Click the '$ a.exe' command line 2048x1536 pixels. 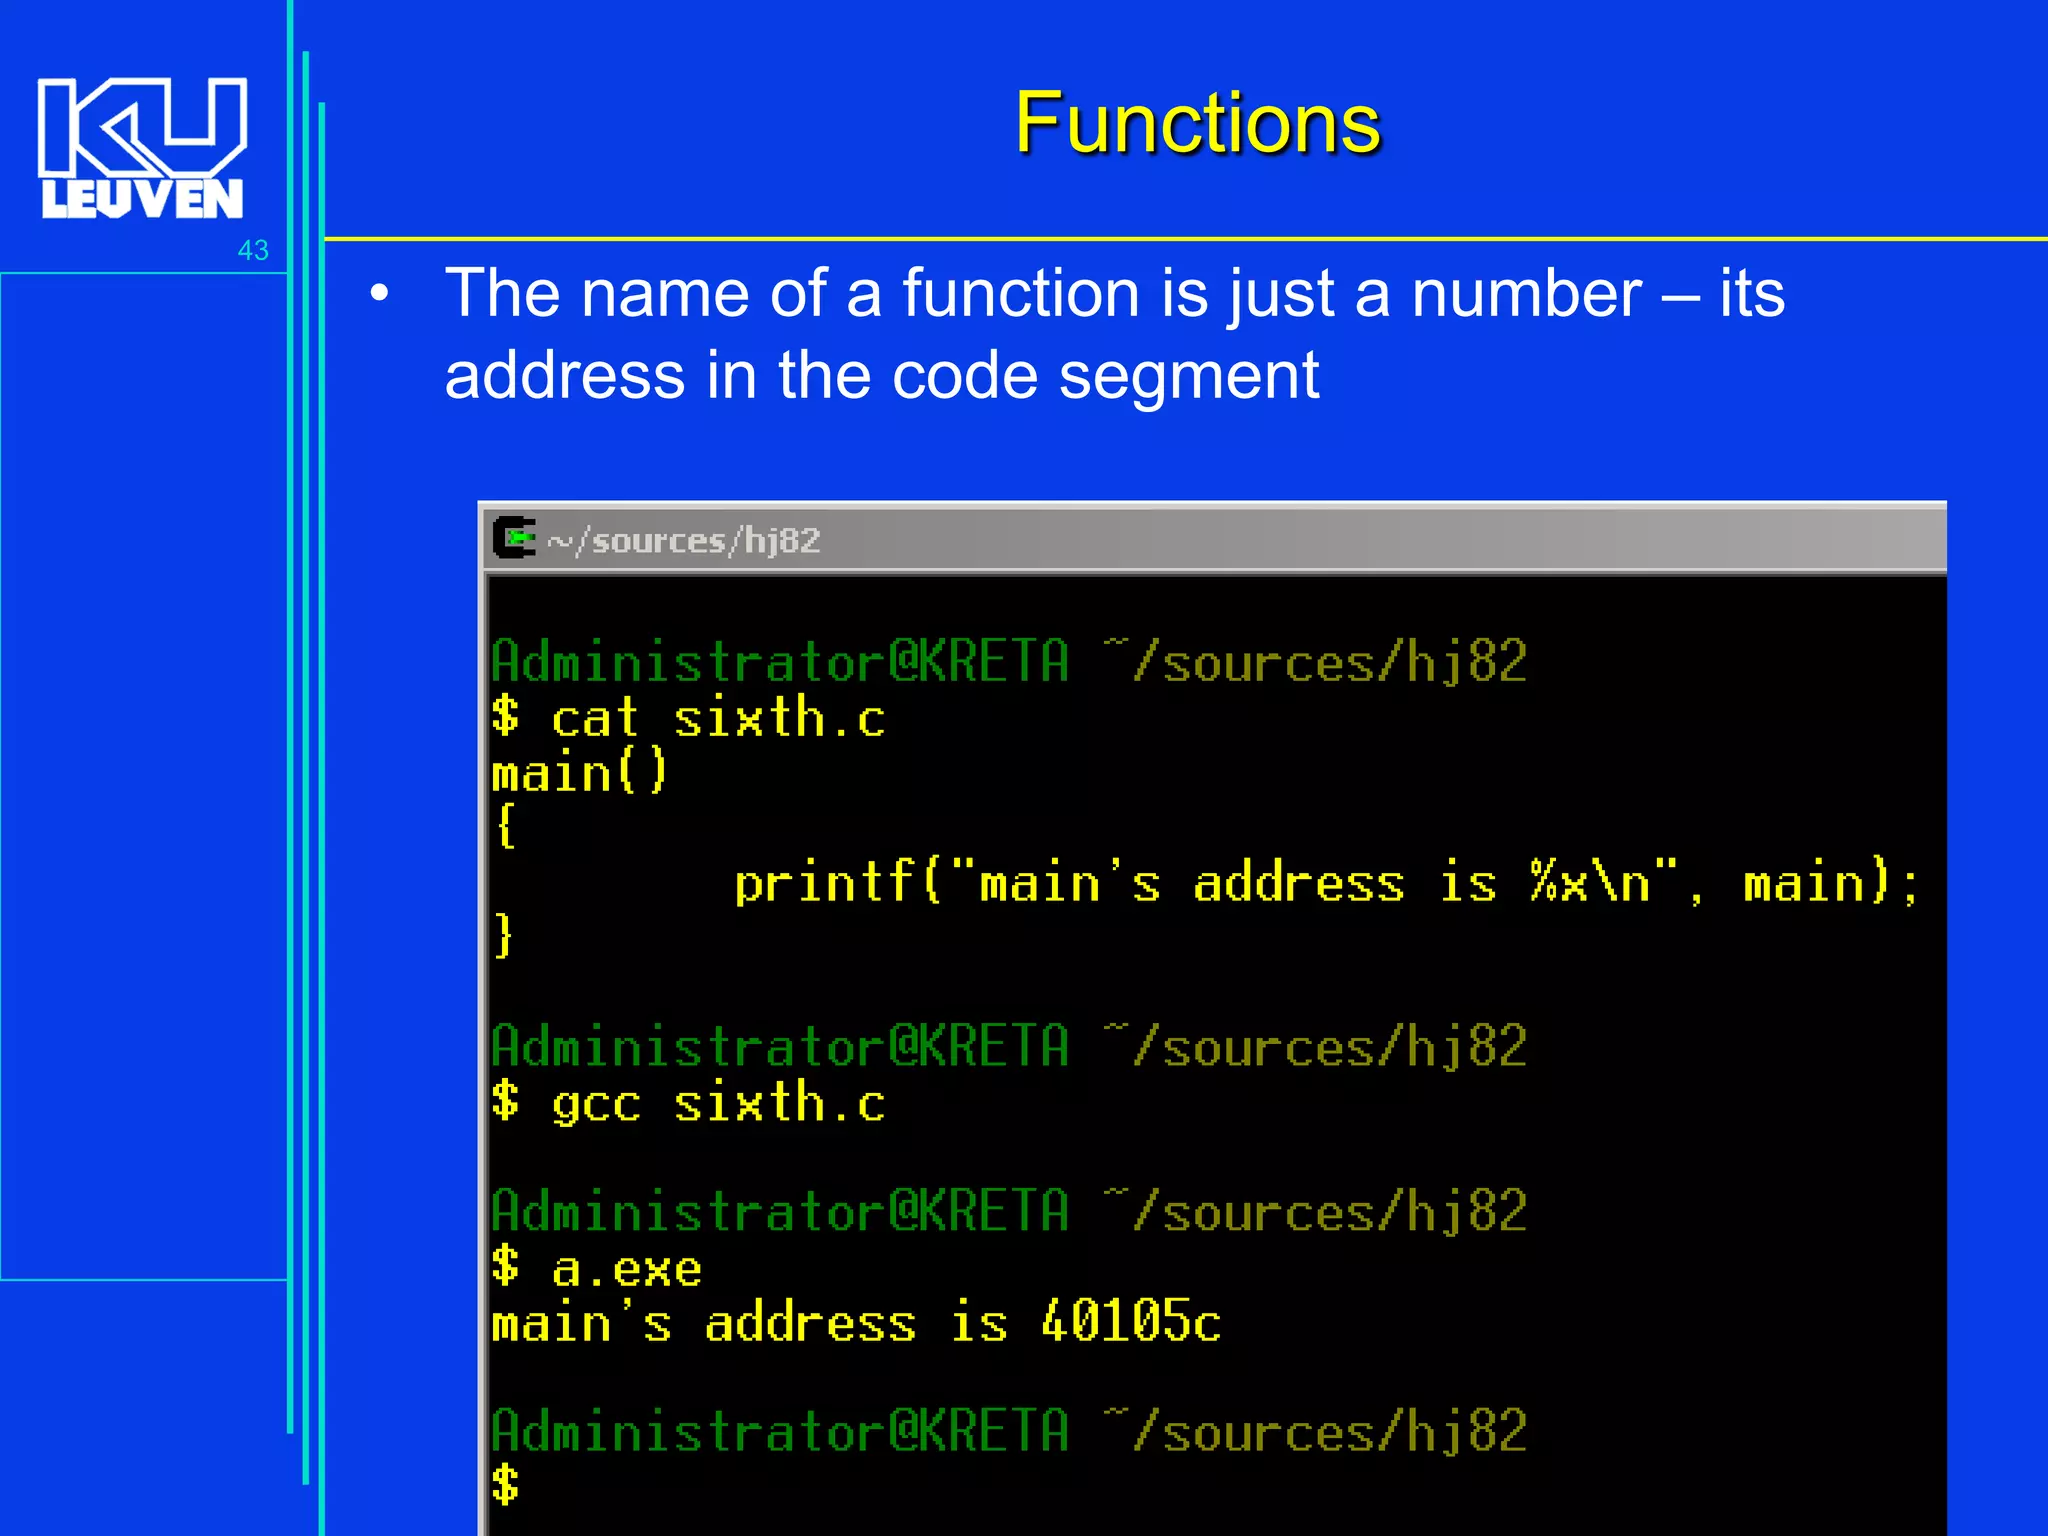tap(597, 1268)
